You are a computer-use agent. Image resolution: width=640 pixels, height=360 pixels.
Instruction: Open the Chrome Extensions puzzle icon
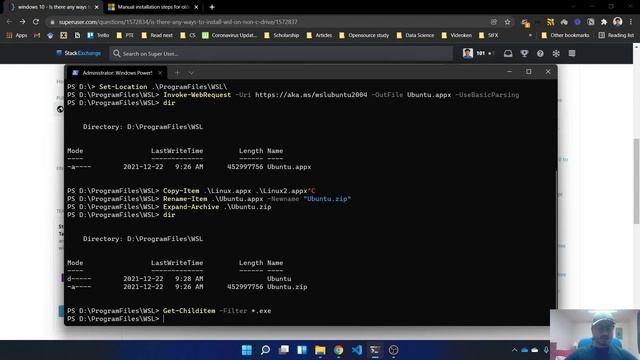click(x=604, y=22)
